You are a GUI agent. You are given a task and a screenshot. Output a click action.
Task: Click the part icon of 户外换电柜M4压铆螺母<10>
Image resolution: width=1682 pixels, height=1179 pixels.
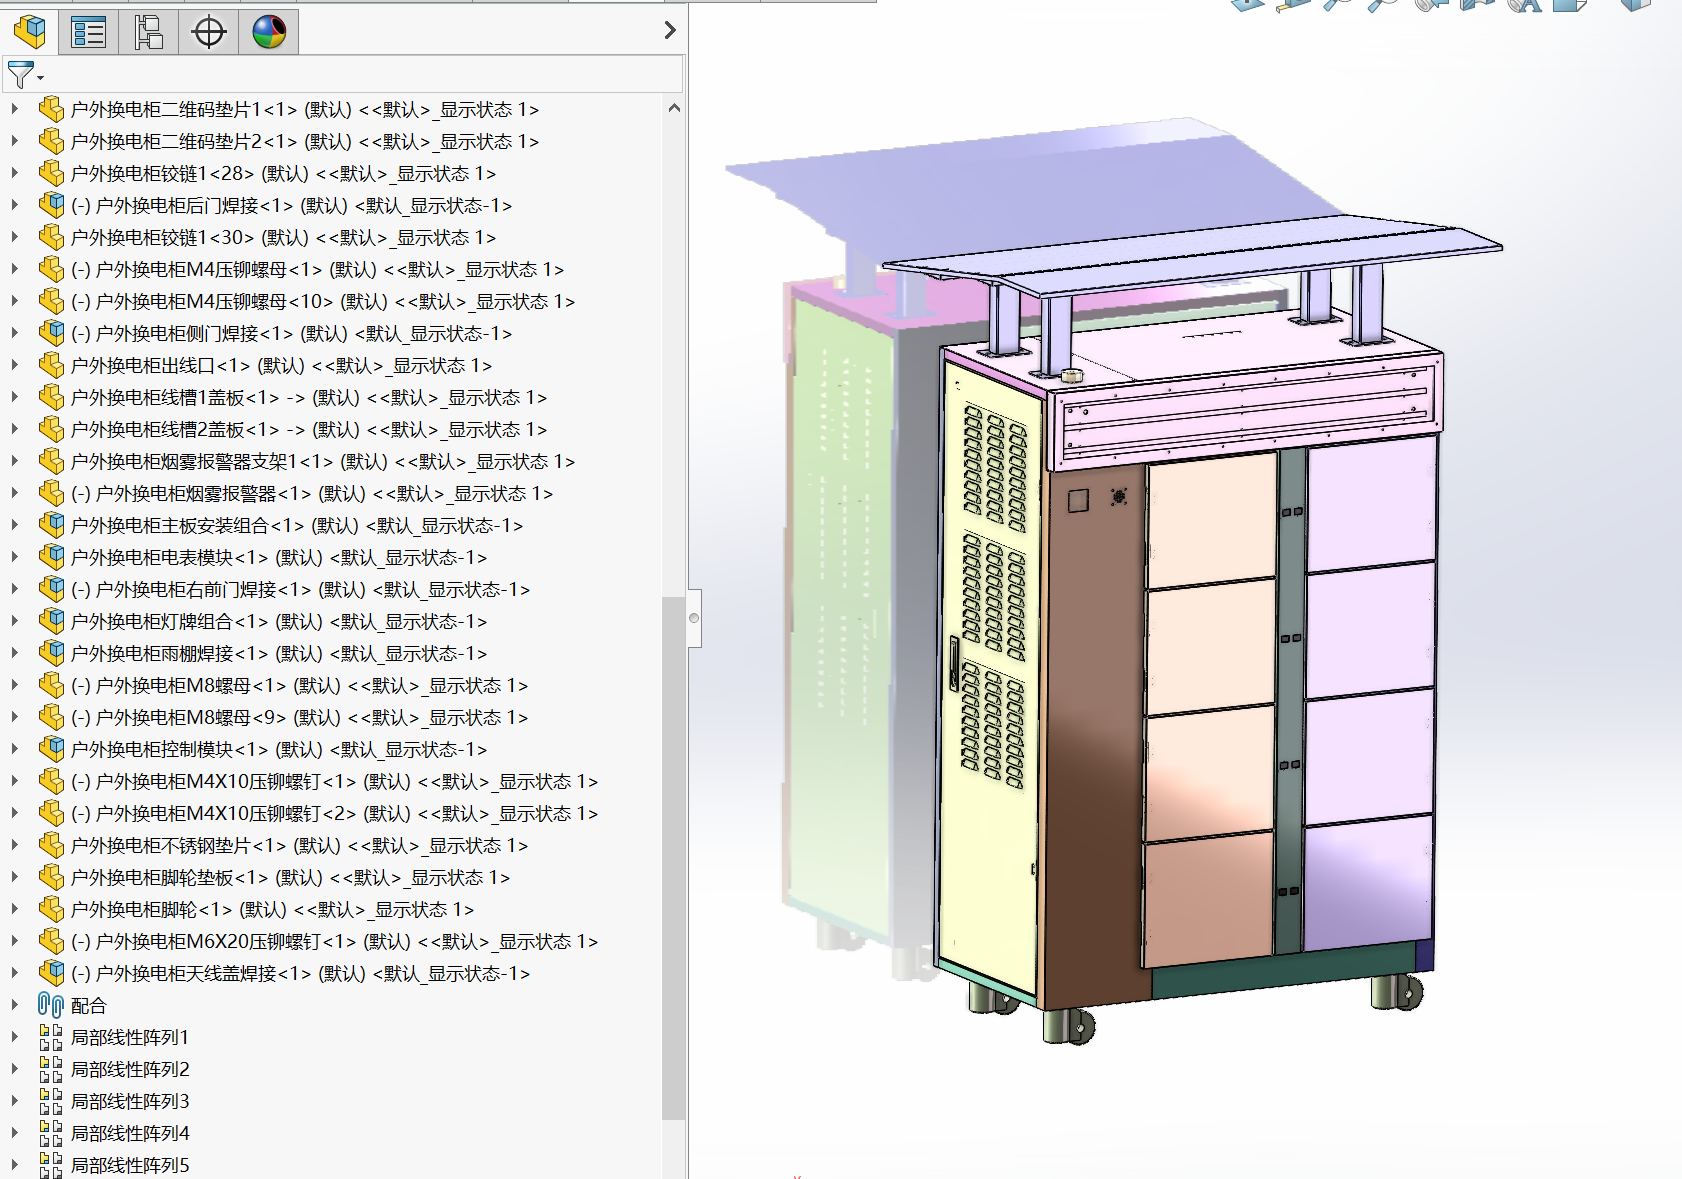pos(51,301)
